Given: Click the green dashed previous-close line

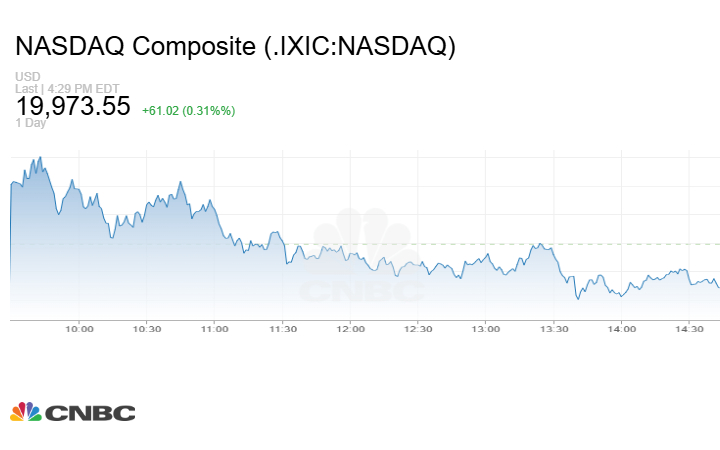Looking at the screenshot, I should tap(640, 244).
